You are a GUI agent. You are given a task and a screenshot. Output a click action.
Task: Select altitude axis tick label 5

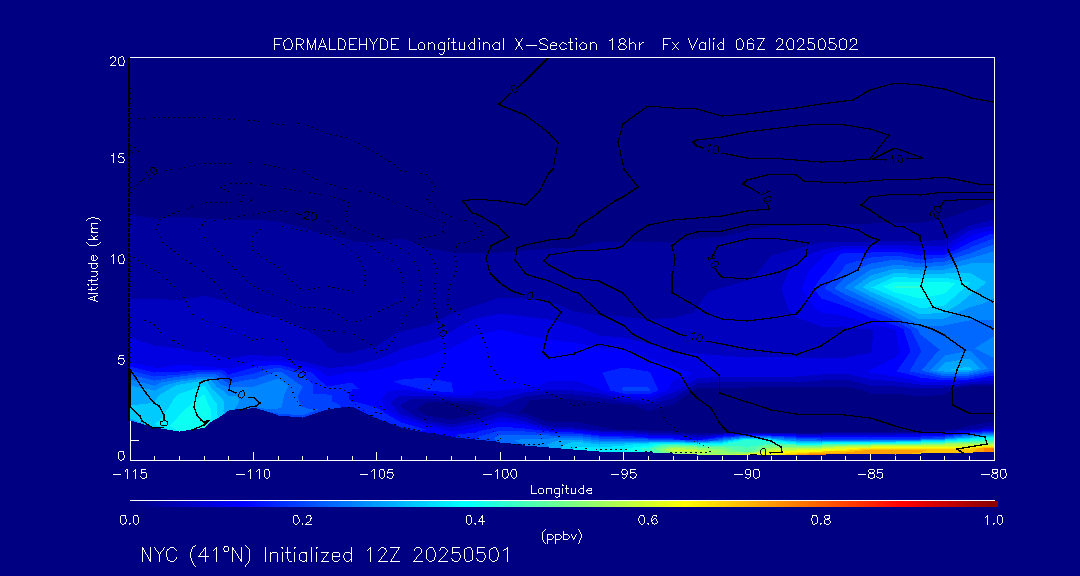[x=120, y=360]
